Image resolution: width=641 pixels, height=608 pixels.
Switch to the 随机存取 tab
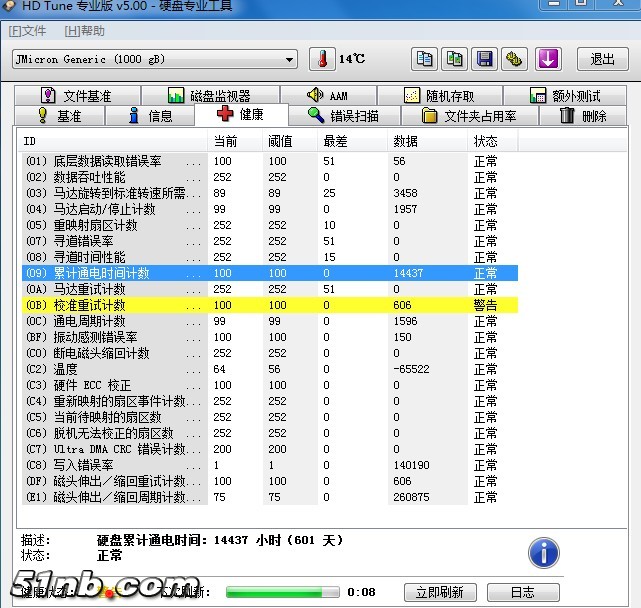(440, 96)
